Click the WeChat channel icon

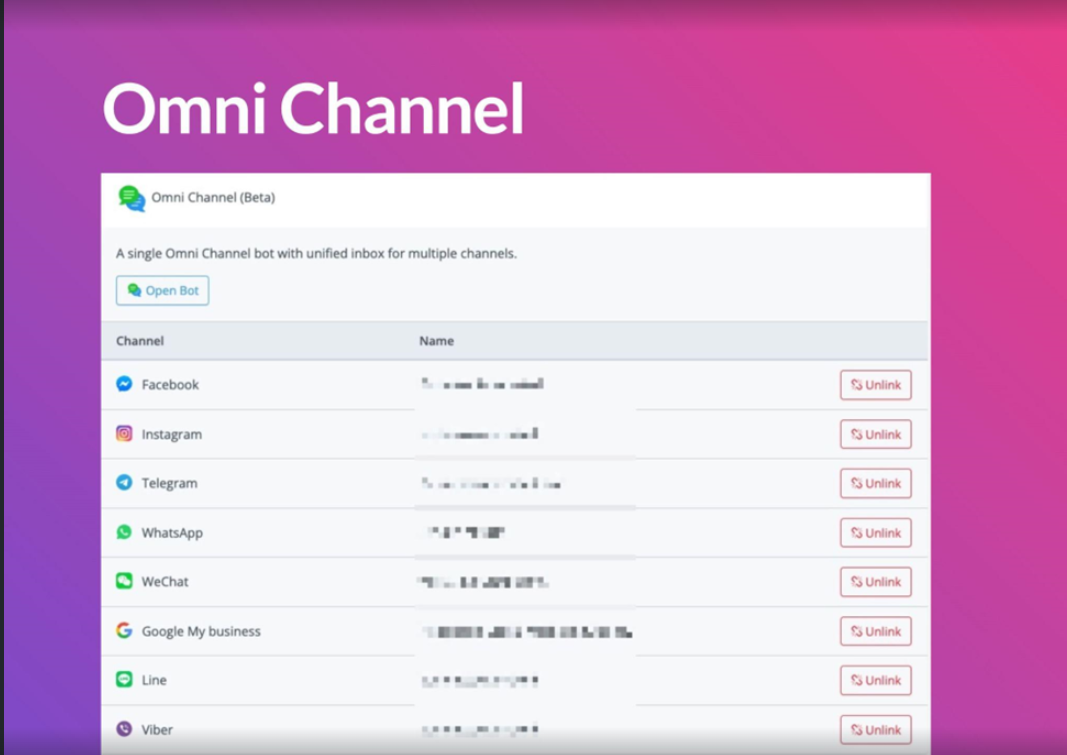click(124, 581)
